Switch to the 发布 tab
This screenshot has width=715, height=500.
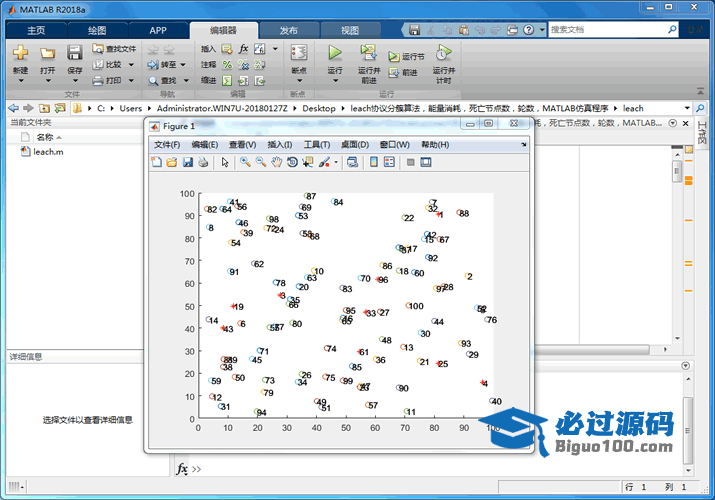[289, 31]
